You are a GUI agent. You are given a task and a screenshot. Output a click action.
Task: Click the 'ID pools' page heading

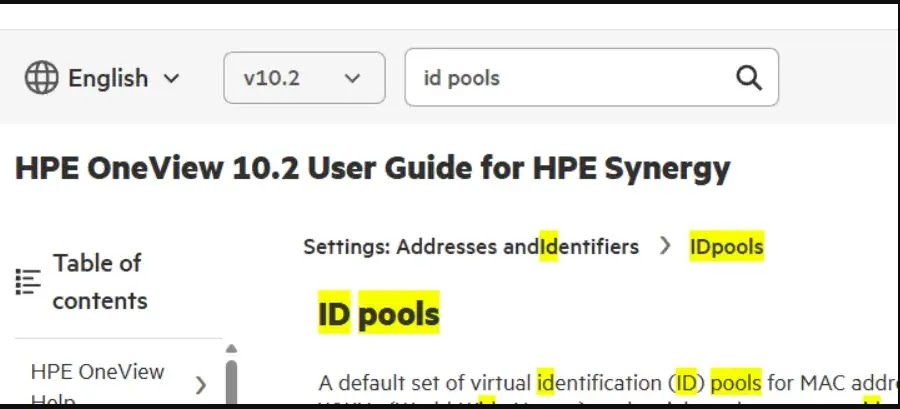point(379,313)
